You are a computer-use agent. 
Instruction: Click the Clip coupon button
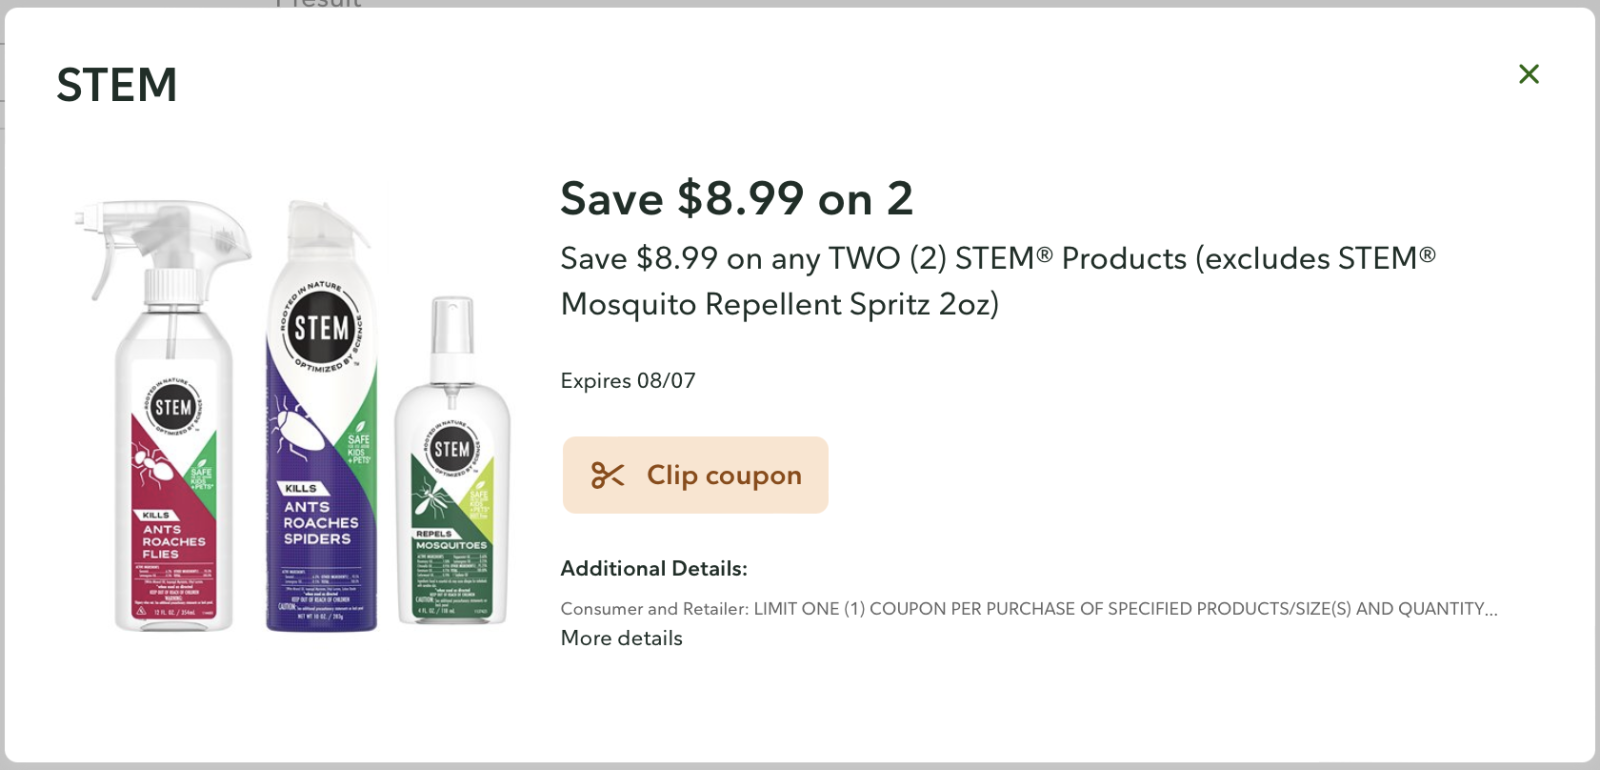pyautogui.click(x=695, y=475)
